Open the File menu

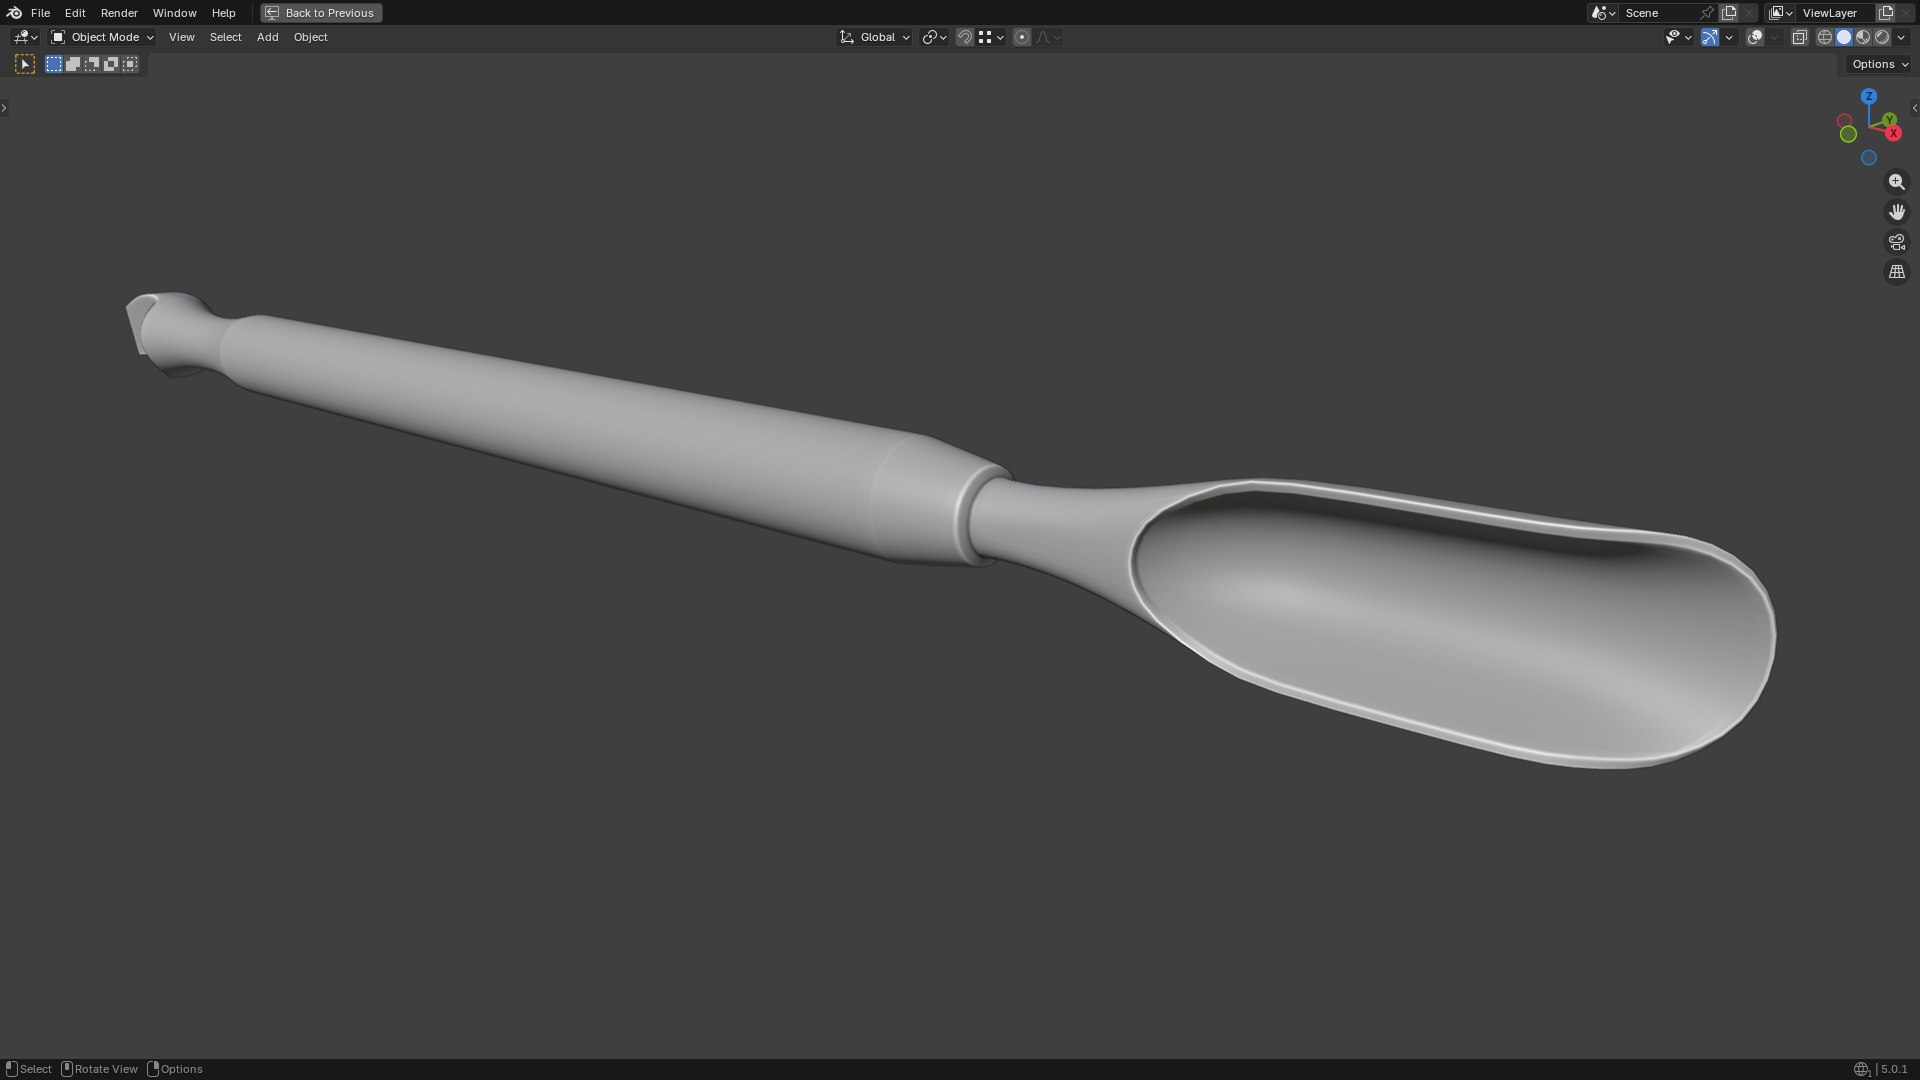pos(40,13)
